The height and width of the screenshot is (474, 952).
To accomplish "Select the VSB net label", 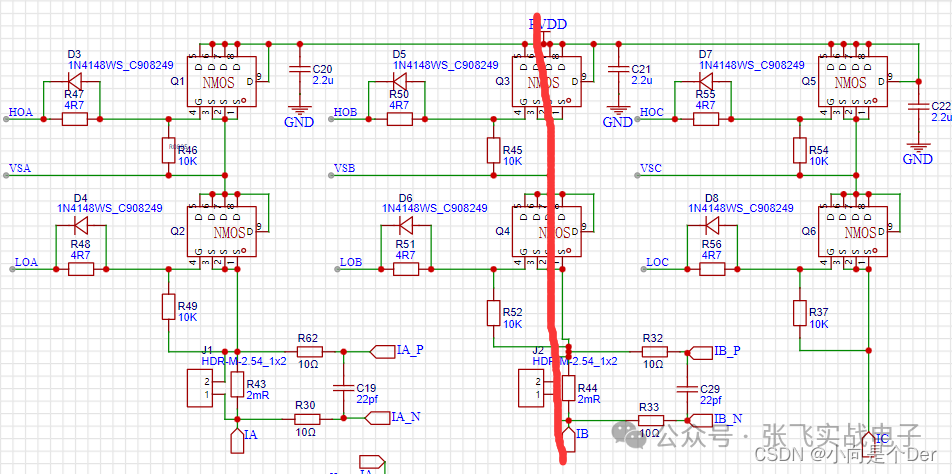I will (x=346, y=168).
